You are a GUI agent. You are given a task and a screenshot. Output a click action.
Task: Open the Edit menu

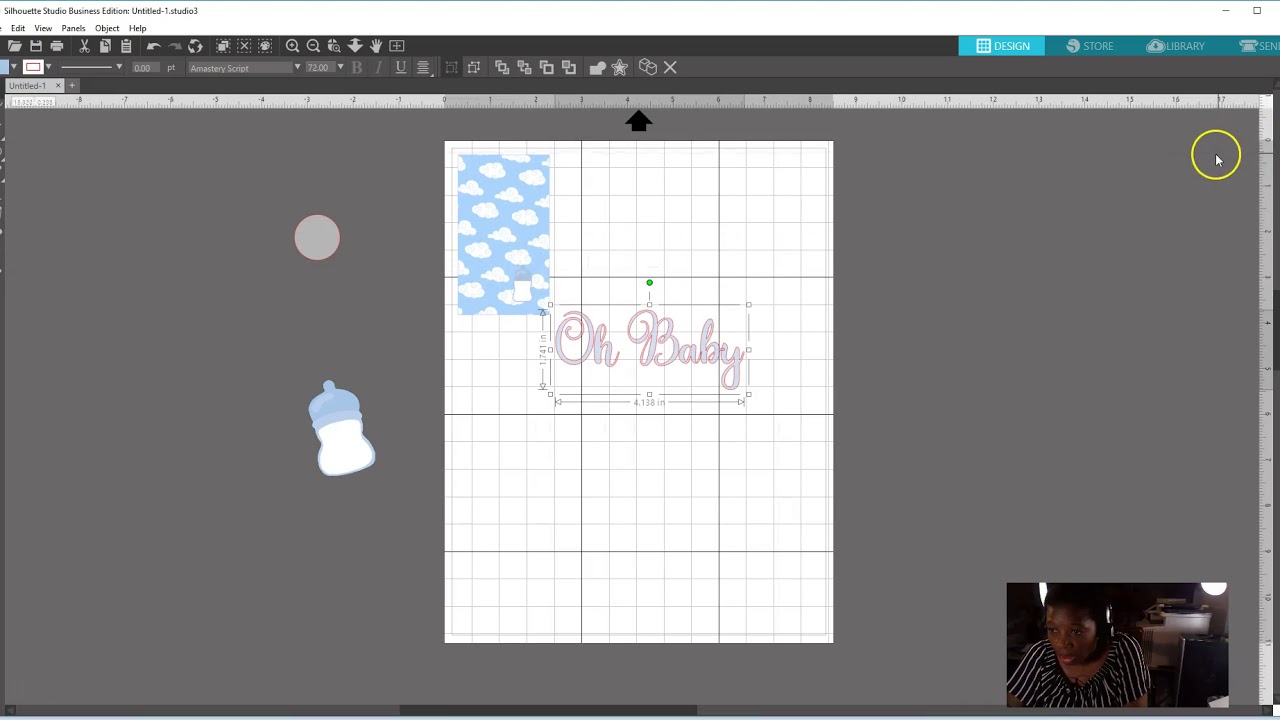[x=18, y=28]
